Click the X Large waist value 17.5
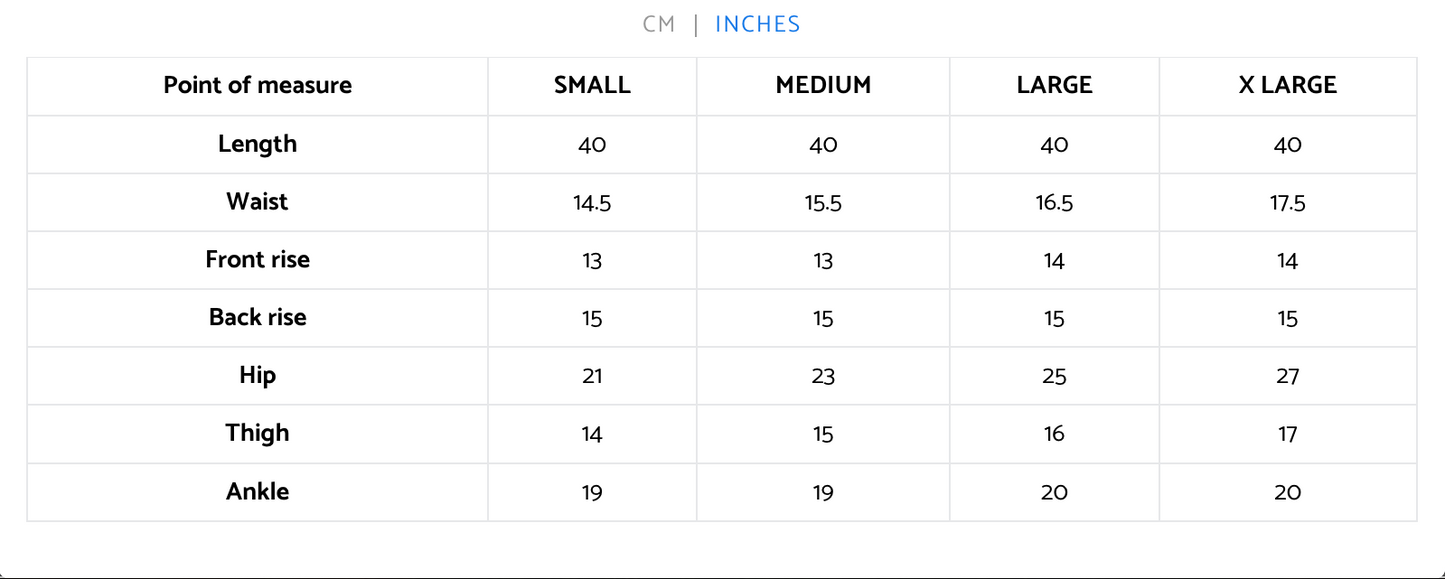 click(1288, 204)
